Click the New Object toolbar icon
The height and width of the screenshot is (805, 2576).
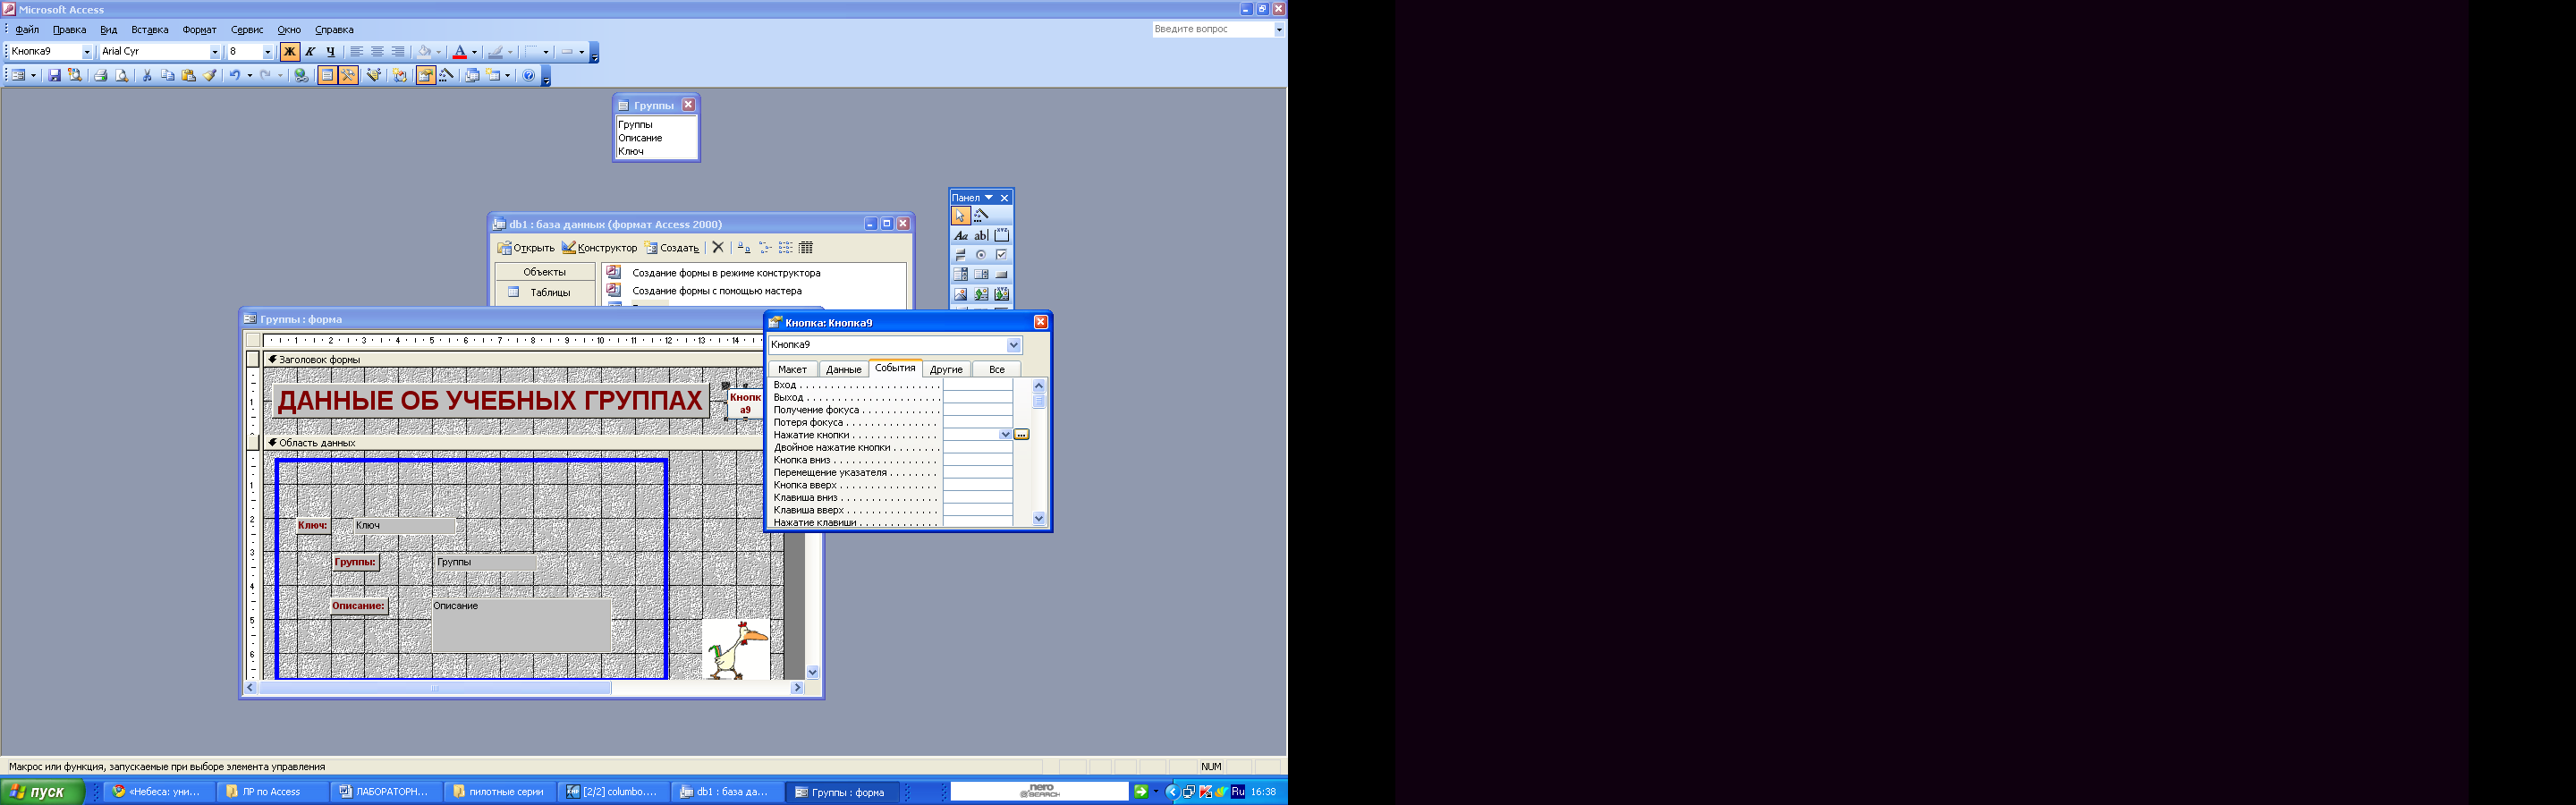pyautogui.click(x=493, y=75)
